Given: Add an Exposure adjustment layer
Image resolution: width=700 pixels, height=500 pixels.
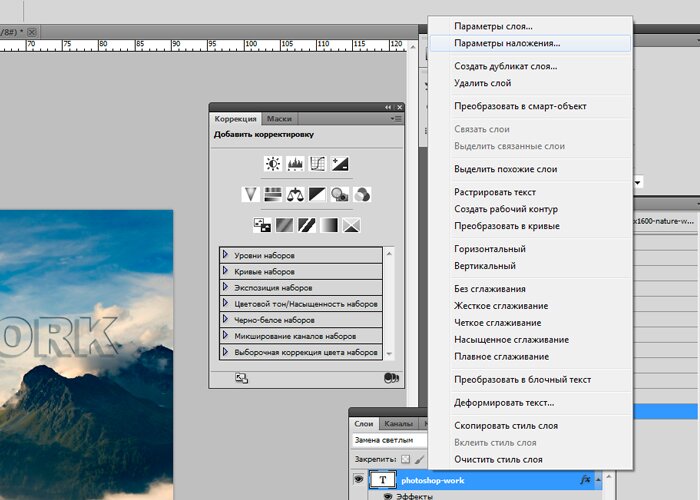Looking at the screenshot, I should pos(341,164).
